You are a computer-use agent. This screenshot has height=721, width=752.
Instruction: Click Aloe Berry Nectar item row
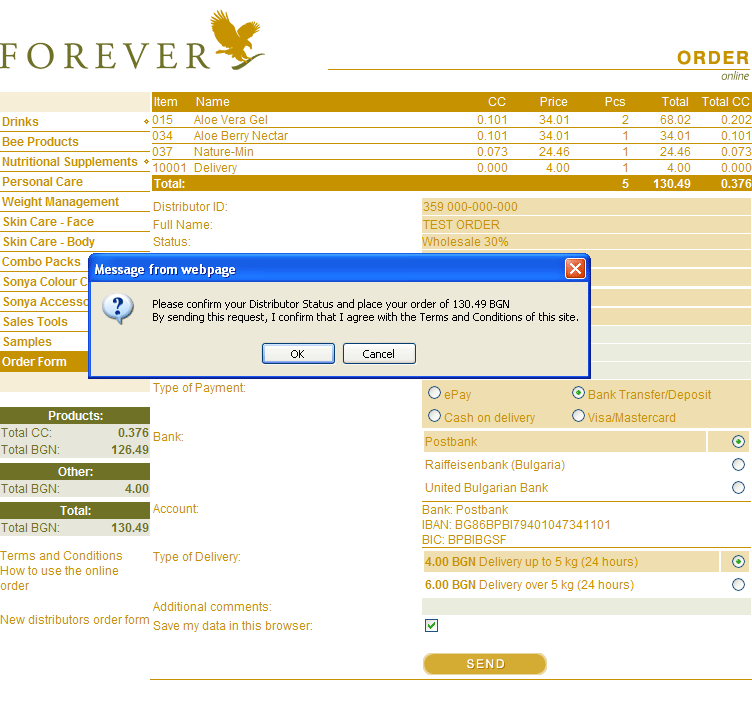[x=451, y=136]
